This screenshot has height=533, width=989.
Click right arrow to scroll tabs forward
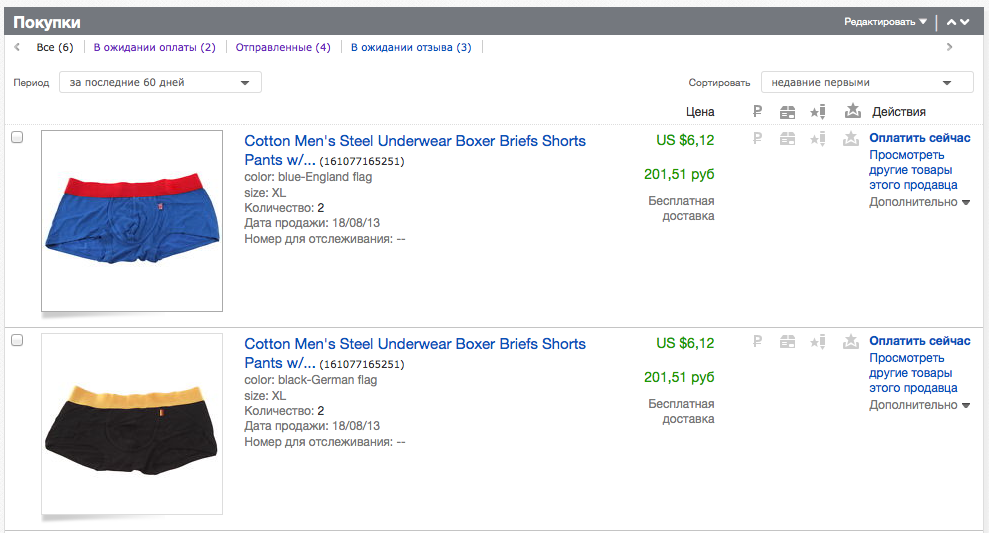949,47
